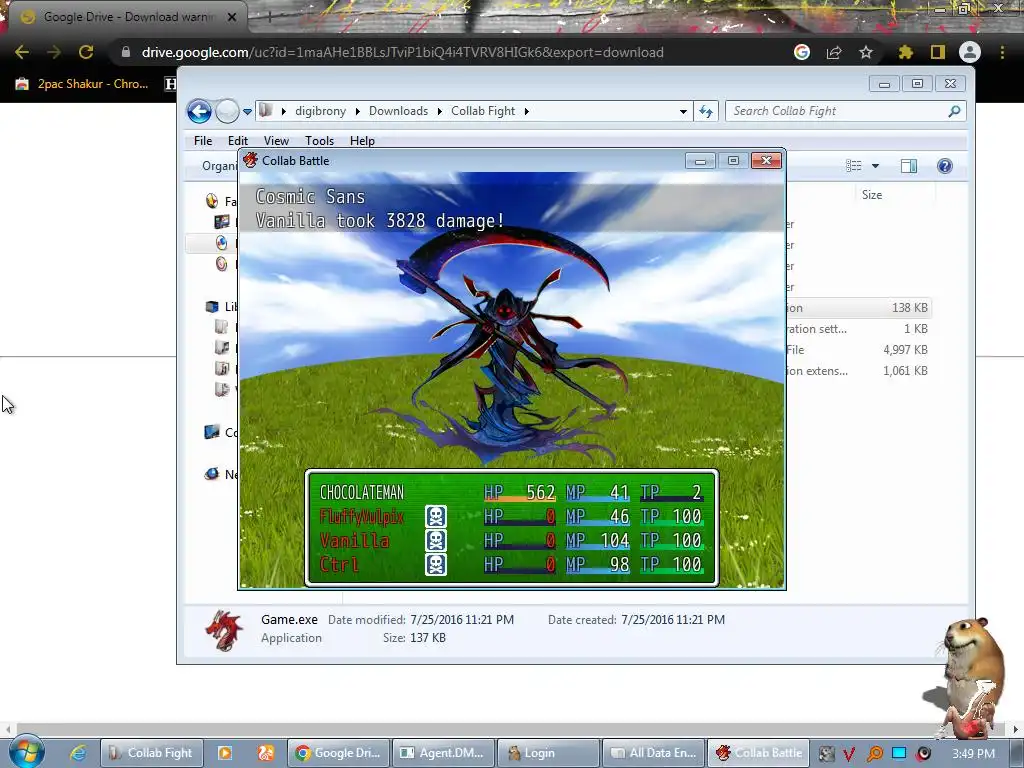Open the Edit menu
The width and height of the screenshot is (1024, 768).
pos(238,140)
